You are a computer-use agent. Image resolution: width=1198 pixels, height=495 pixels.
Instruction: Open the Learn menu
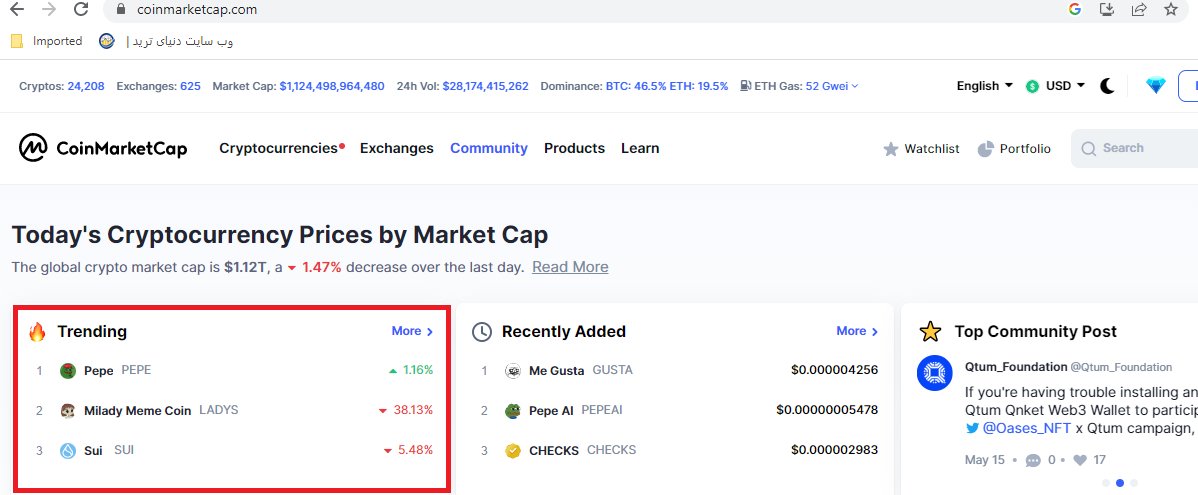640,148
